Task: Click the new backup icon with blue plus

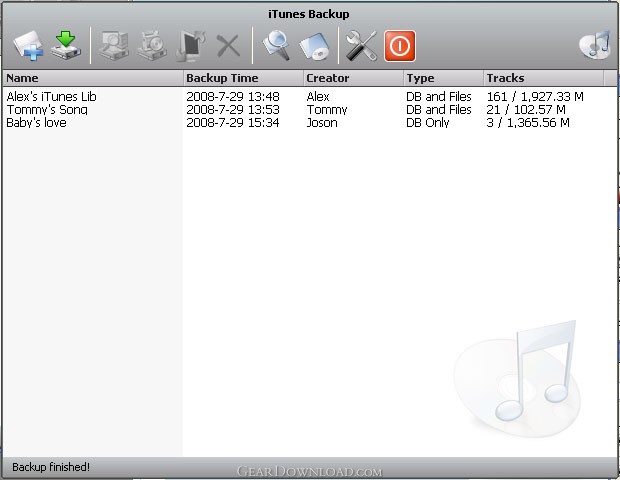Action: 28,46
